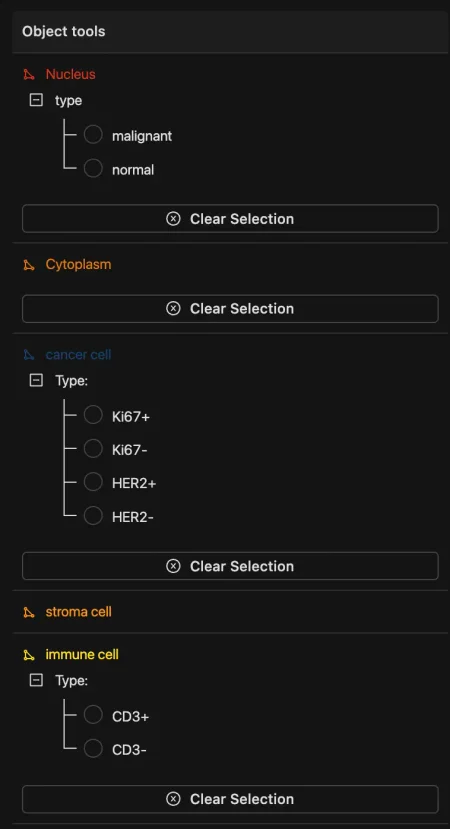
Task: Choose the malignant nucleus type radio
Action: pos(93,135)
